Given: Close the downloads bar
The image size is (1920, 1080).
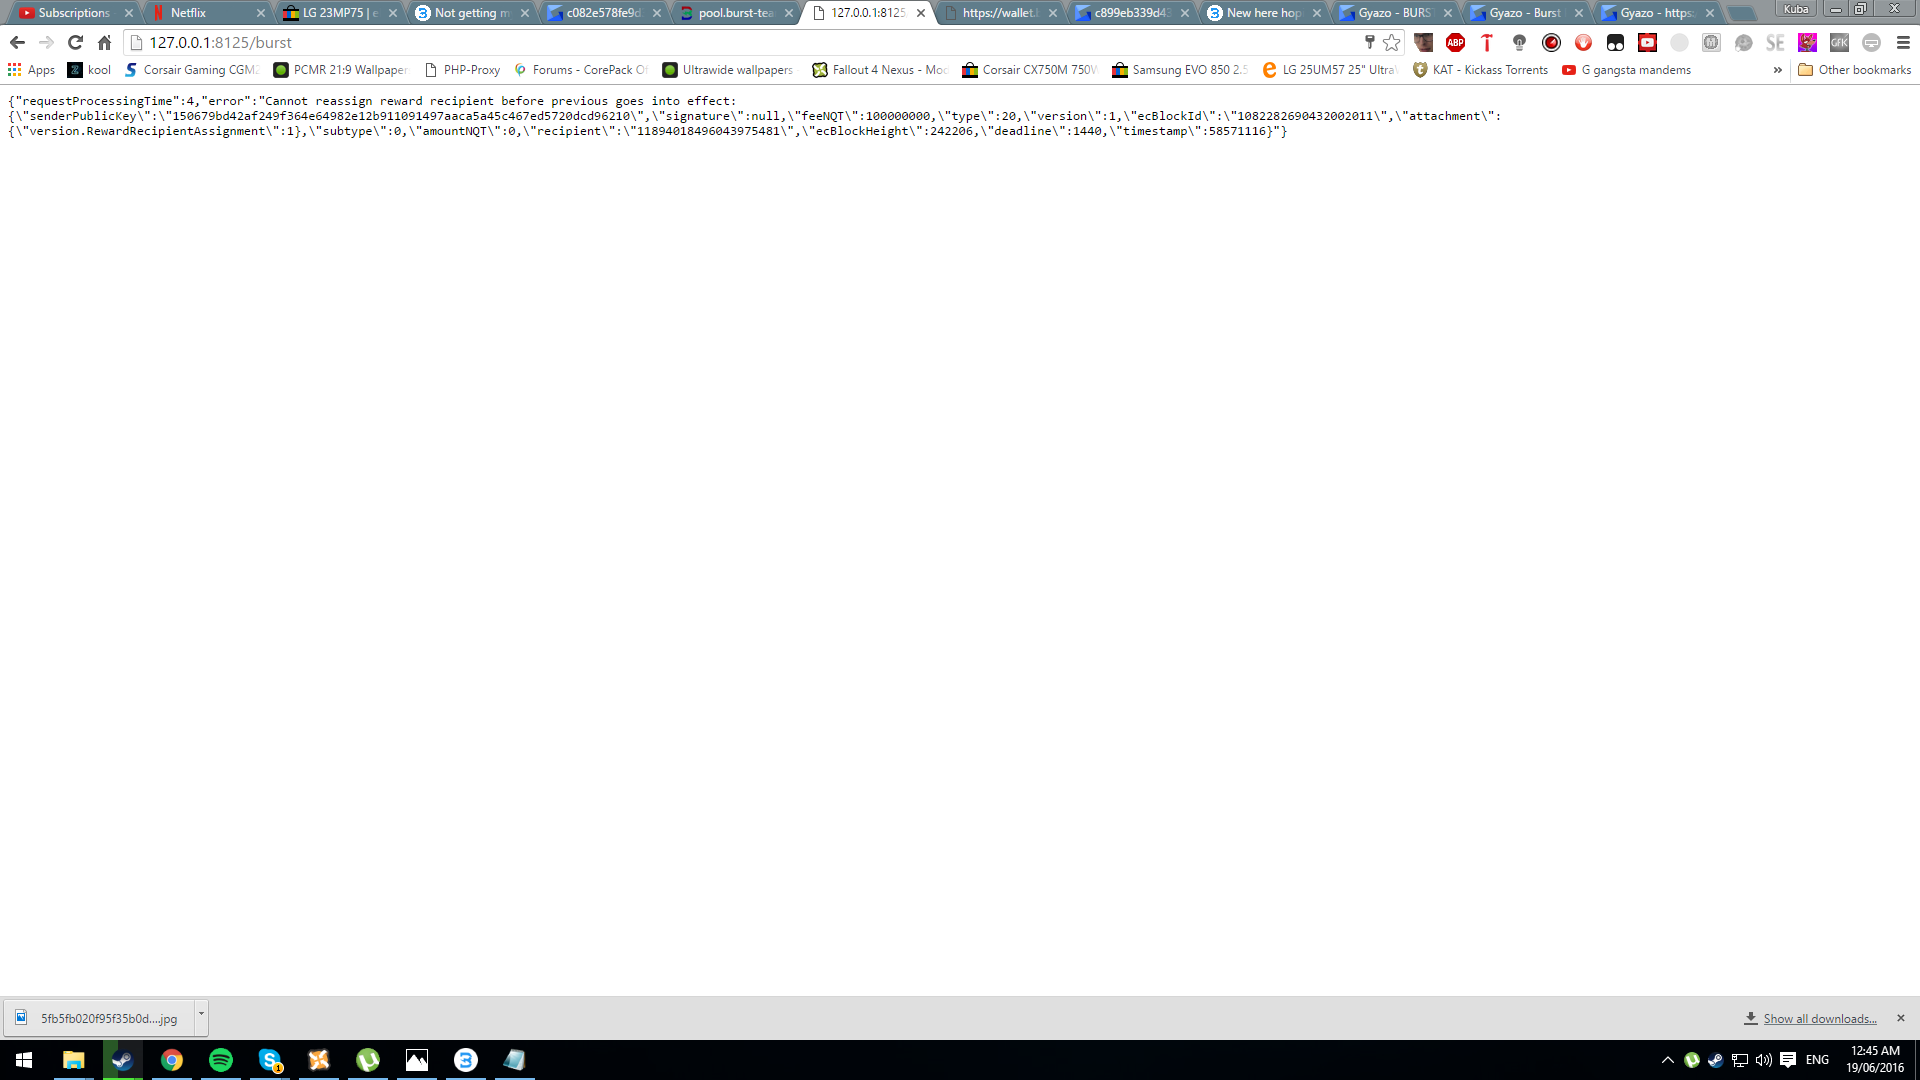Looking at the screenshot, I should [x=1900, y=1018].
